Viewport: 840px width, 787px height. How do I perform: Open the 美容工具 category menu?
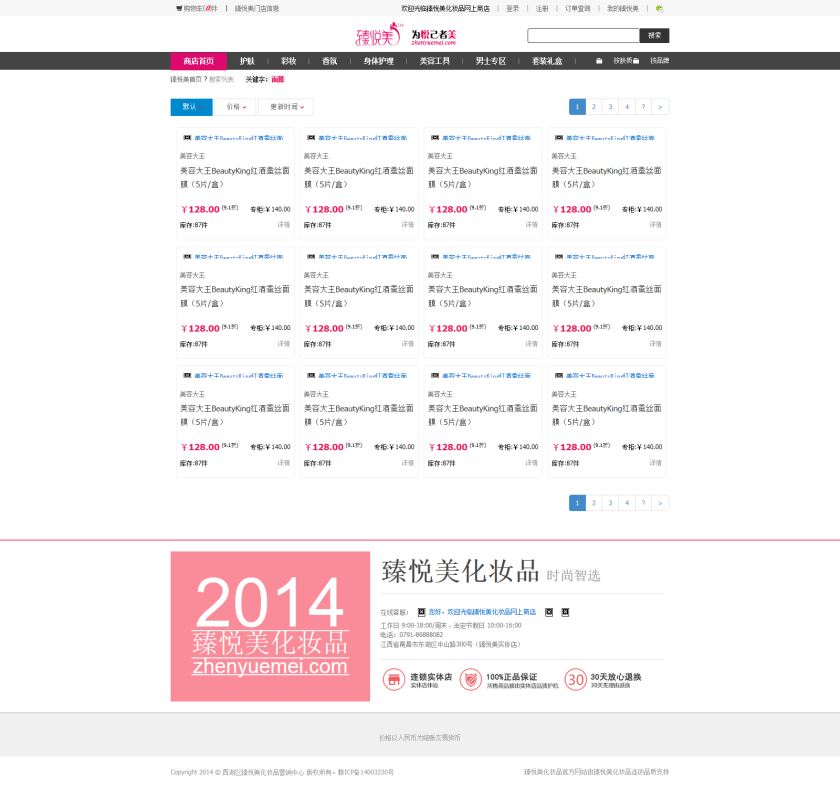click(x=434, y=61)
